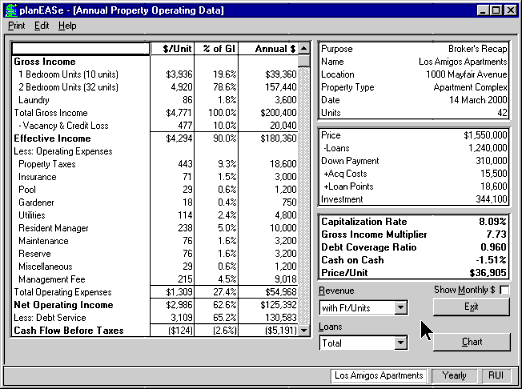Viewport: 522px width, 389px height.
Task: Select the Insurance row label
Action: coord(37,177)
